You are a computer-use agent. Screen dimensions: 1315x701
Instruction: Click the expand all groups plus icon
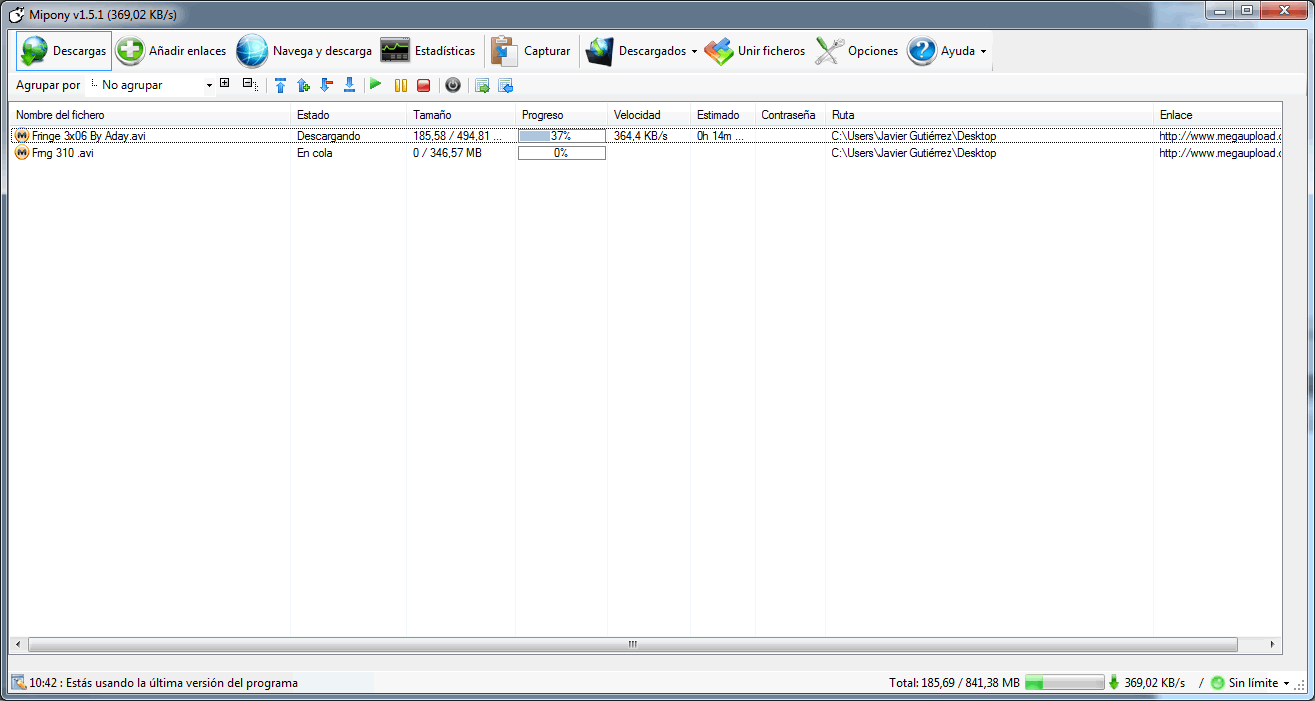pyautogui.click(x=224, y=84)
